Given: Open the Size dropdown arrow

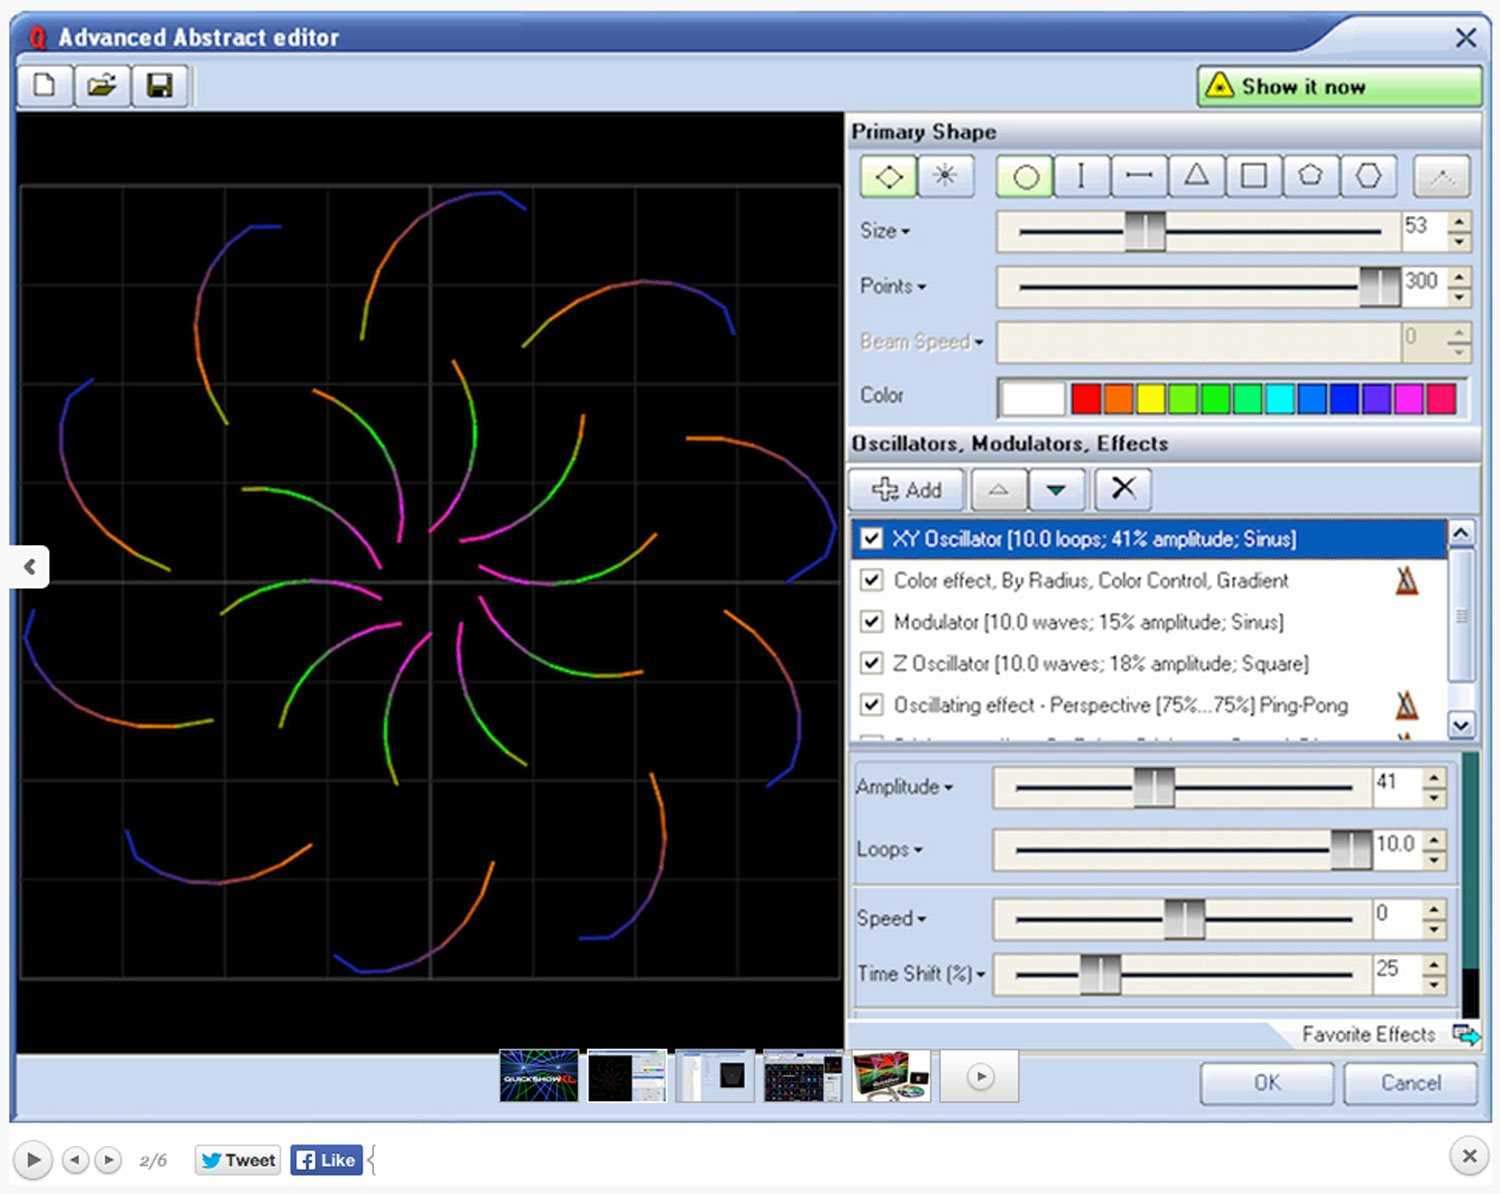Looking at the screenshot, I should (x=906, y=232).
